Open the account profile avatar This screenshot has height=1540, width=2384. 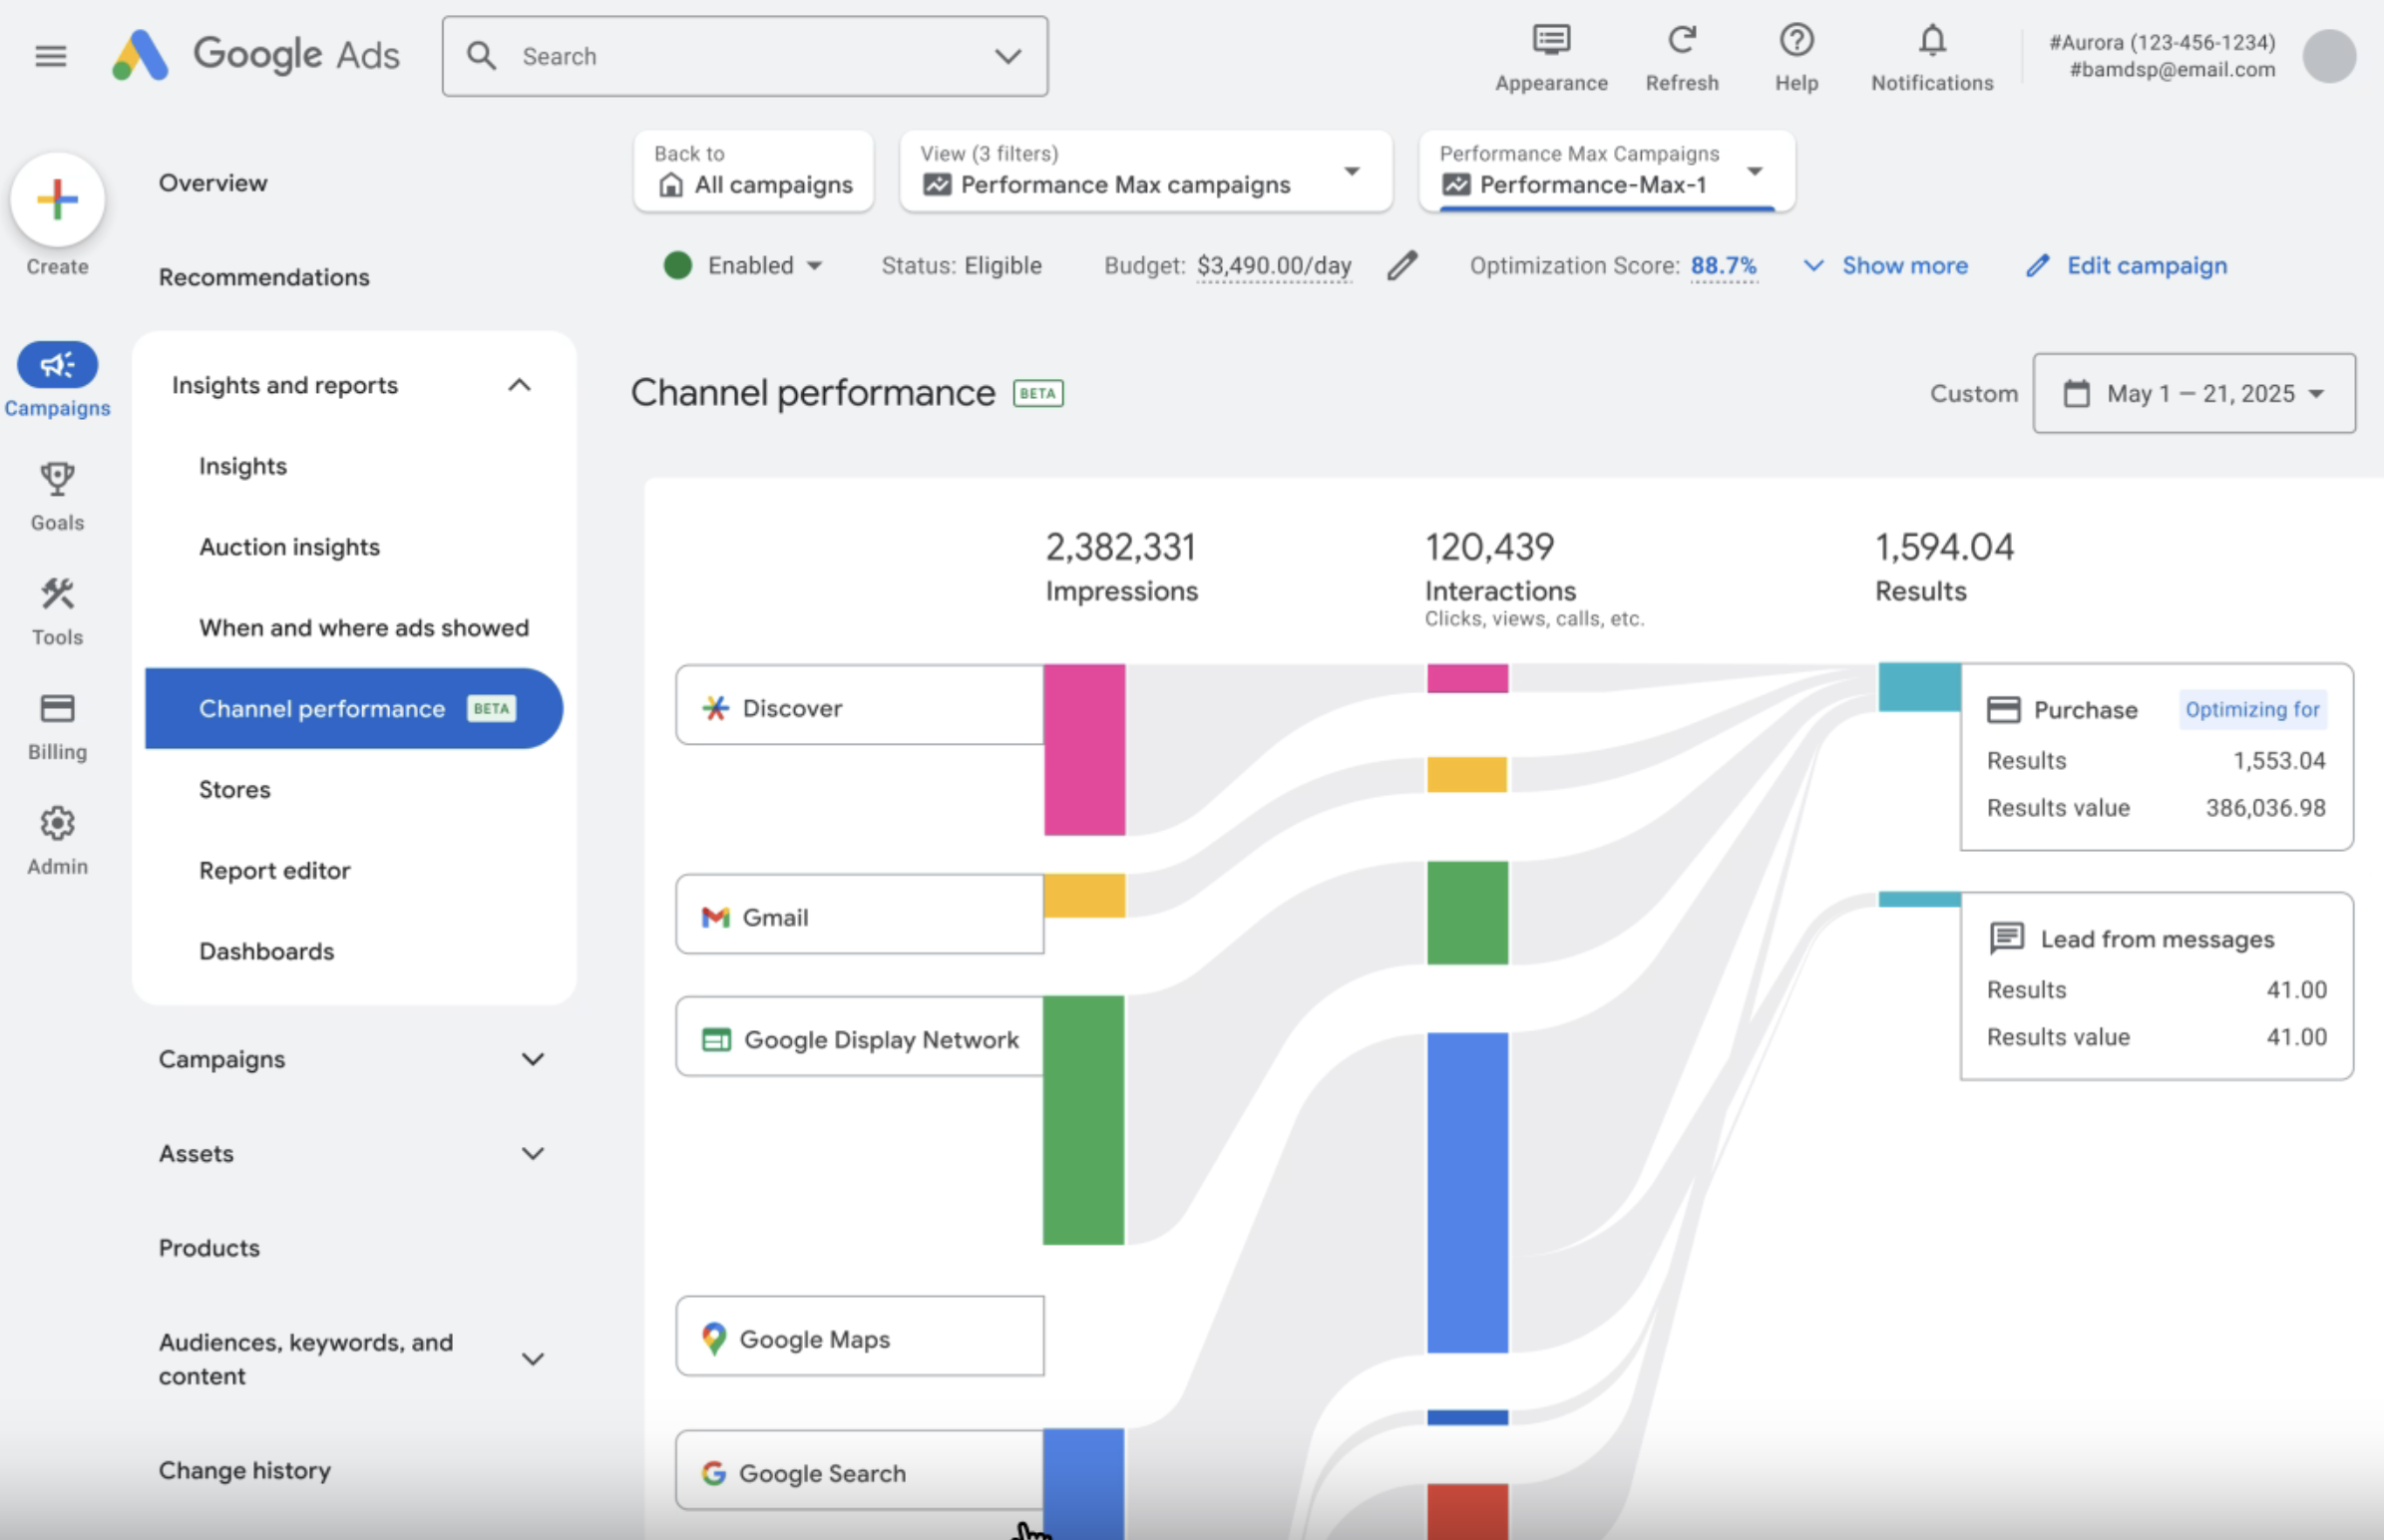(2329, 56)
